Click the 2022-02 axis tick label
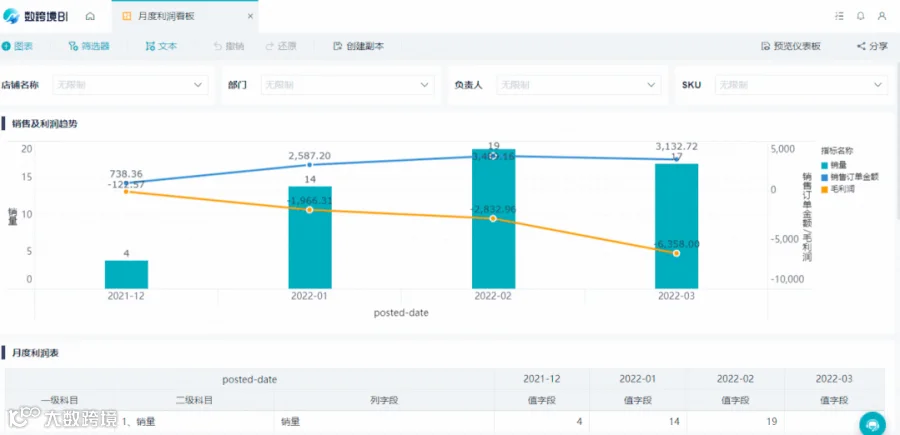Viewport: 900px width, 435px height. (x=493, y=297)
